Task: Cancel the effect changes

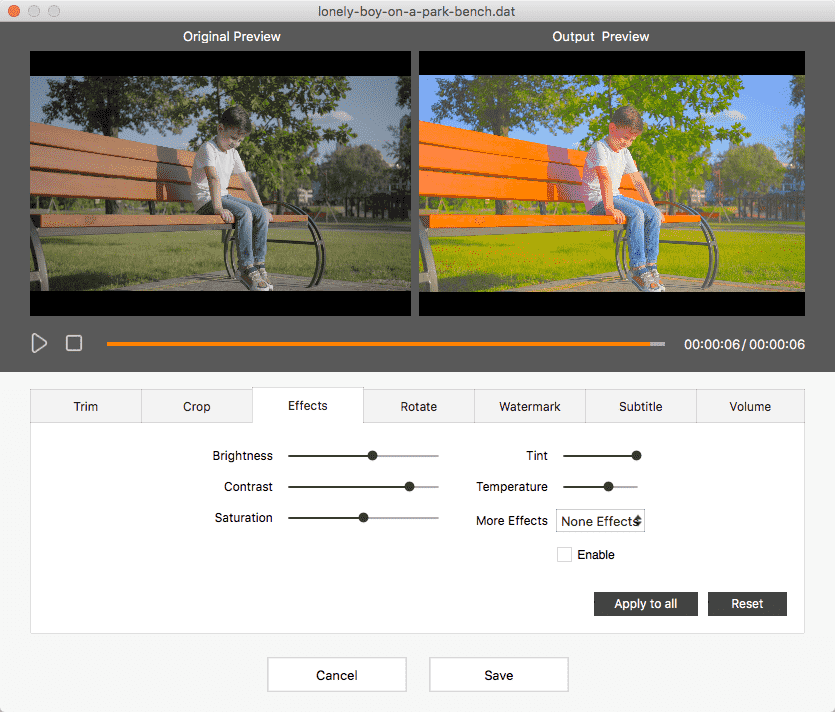Action: pos(336,674)
